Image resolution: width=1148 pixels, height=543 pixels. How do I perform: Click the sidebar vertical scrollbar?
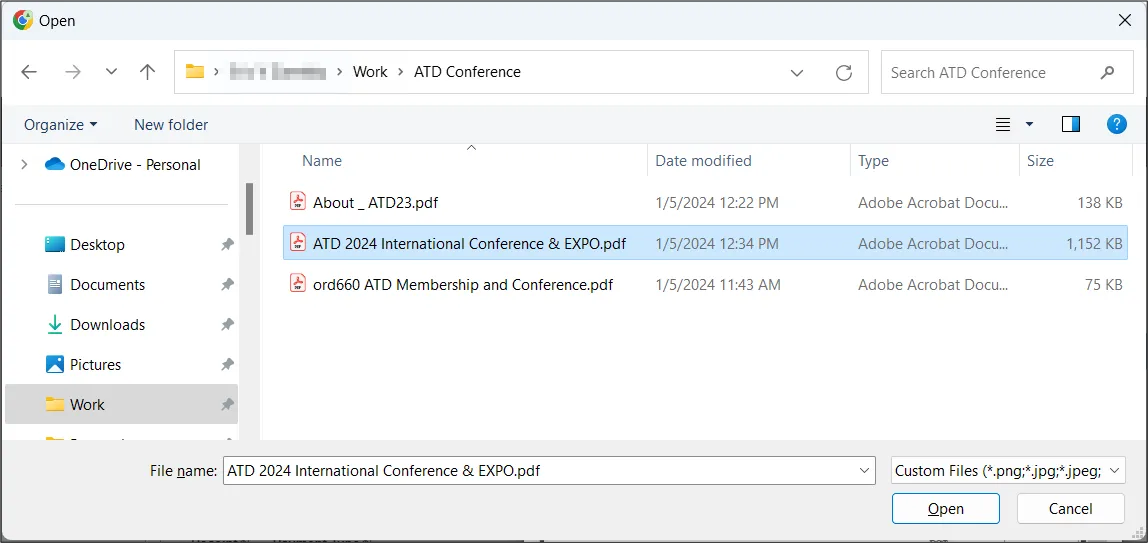(x=250, y=209)
